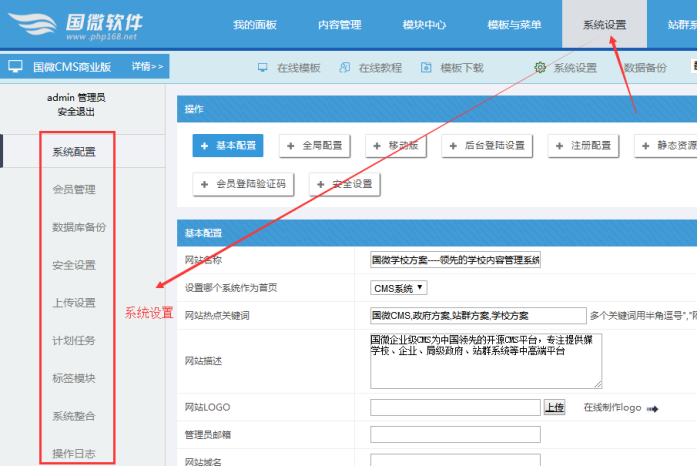Open the 模块中心 navigation tab
The height and width of the screenshot is (466, 697).
pos(424,24)
